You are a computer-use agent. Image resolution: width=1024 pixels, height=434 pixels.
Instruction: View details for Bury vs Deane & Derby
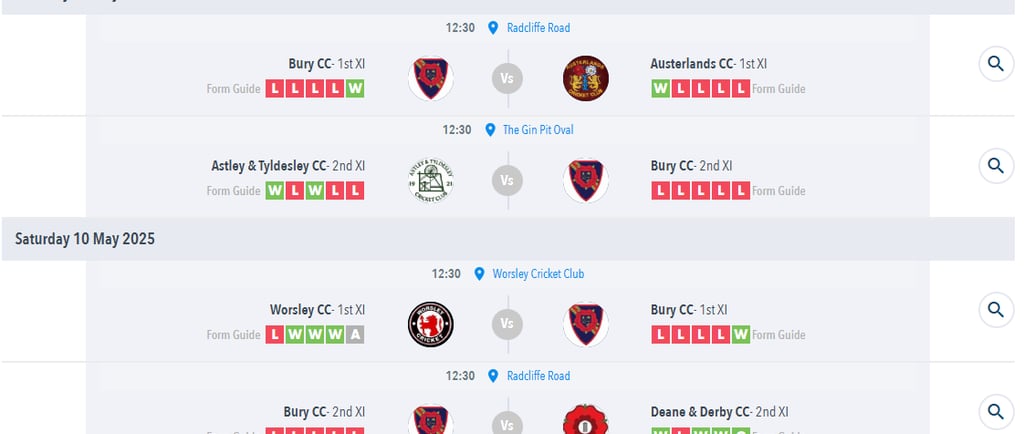click(x=996, y=412)
